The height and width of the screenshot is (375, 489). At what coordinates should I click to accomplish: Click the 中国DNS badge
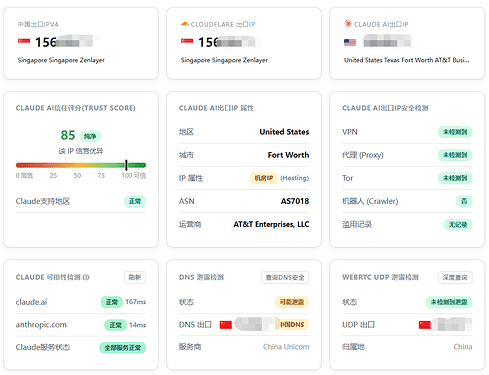[292, 325]
